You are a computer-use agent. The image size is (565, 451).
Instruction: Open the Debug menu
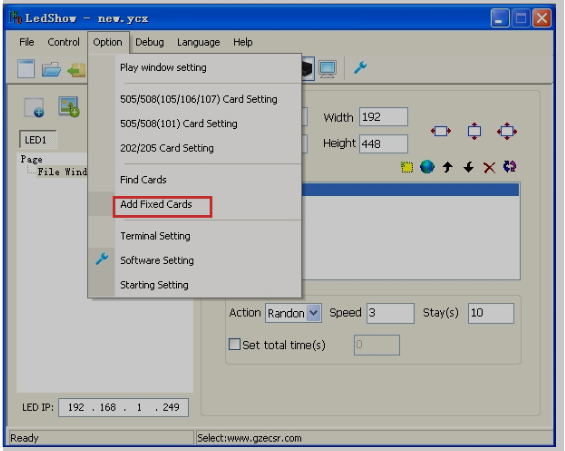pos(149,42)
